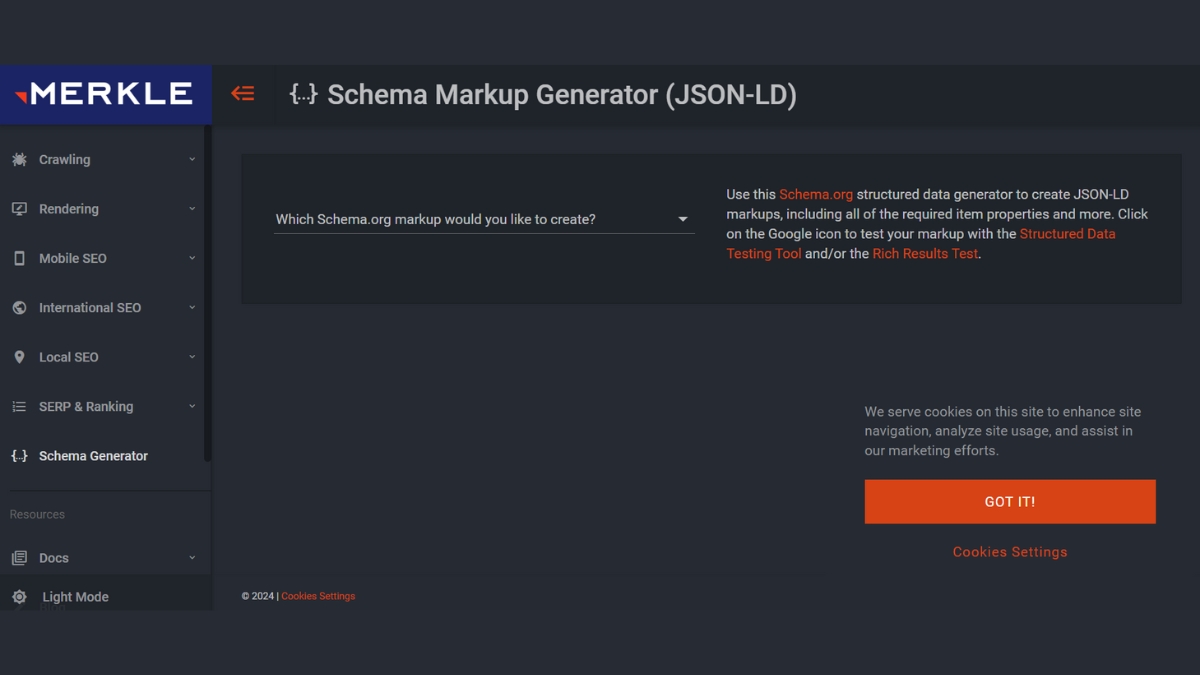Click the Local SEO pin icon
The width and height of the screenshot is (1200, 675).
pos(19,357)
